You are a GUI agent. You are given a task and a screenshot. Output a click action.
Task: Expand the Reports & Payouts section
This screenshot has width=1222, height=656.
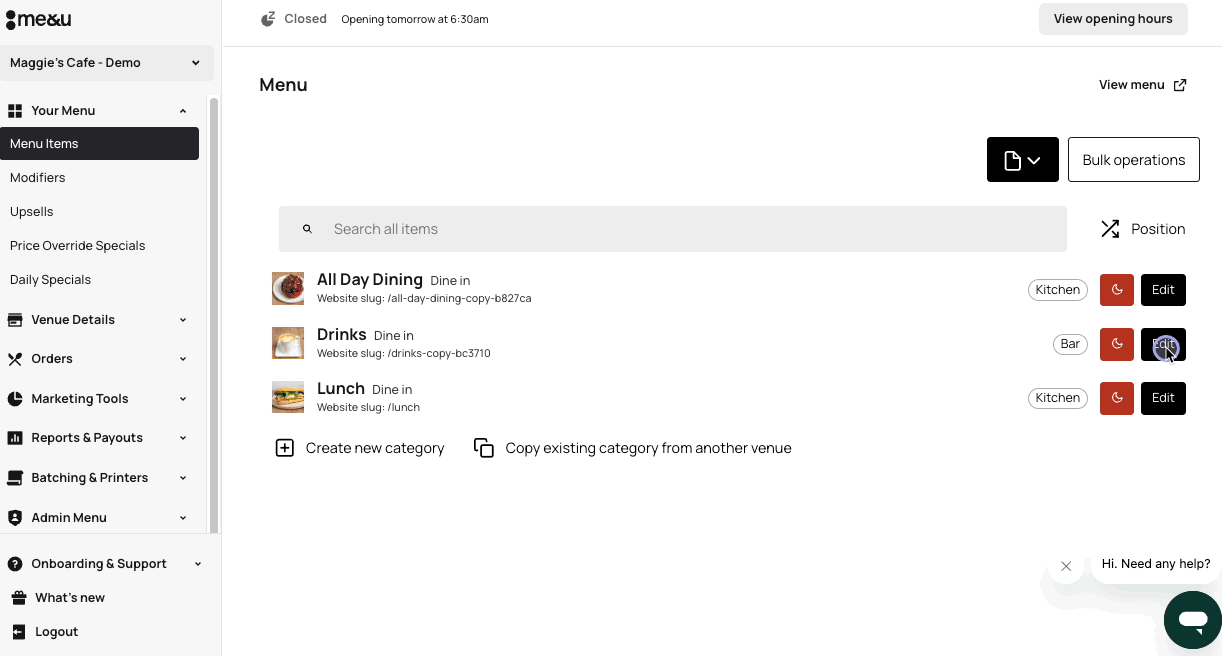[183, 438]
